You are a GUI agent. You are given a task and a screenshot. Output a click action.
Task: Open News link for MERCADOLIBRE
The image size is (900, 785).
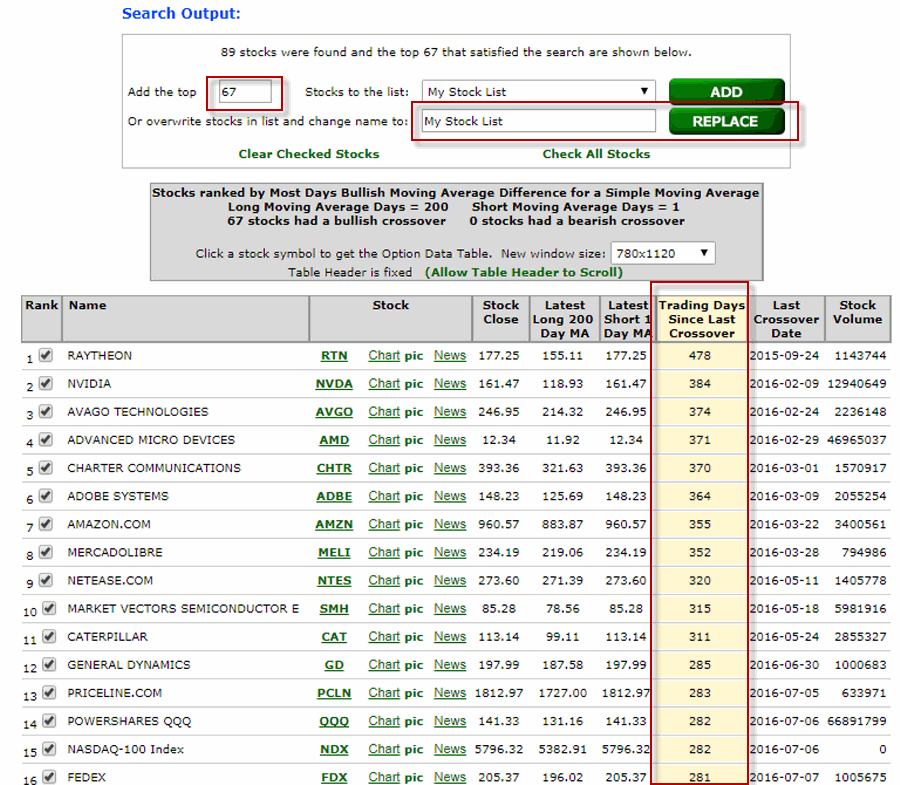(x=450, y=553)
